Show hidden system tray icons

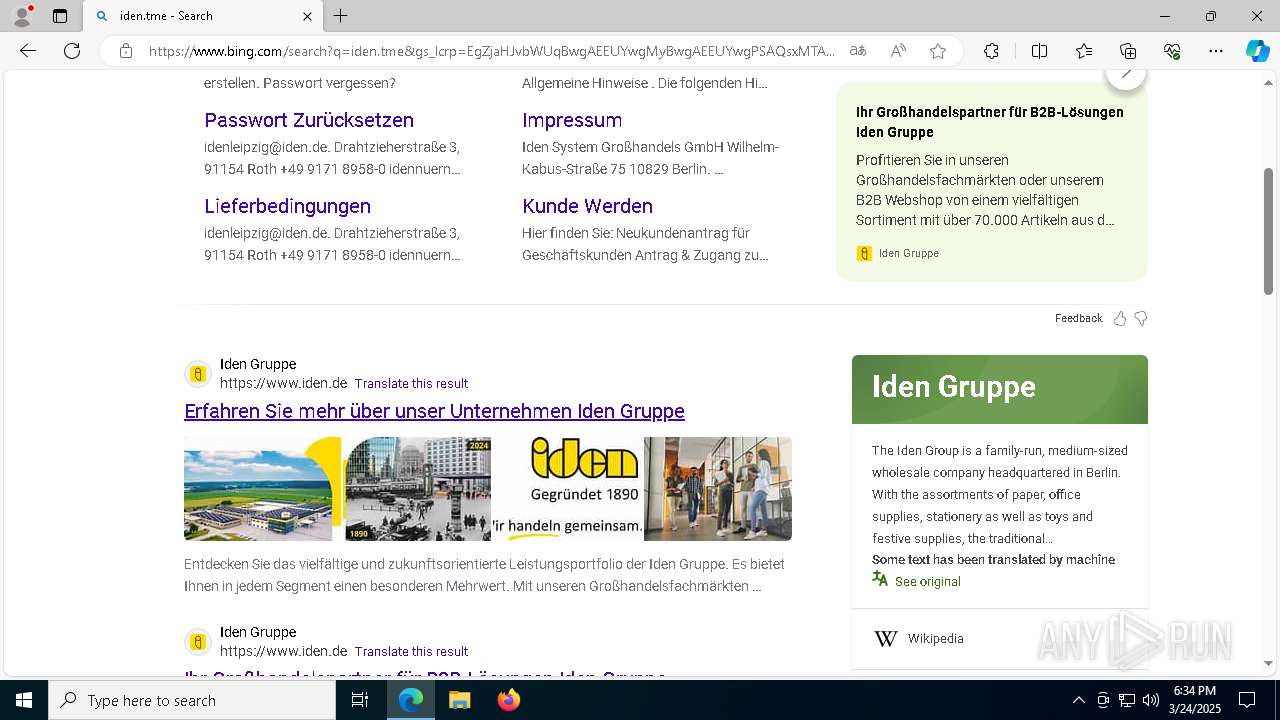pos(1078,700)
